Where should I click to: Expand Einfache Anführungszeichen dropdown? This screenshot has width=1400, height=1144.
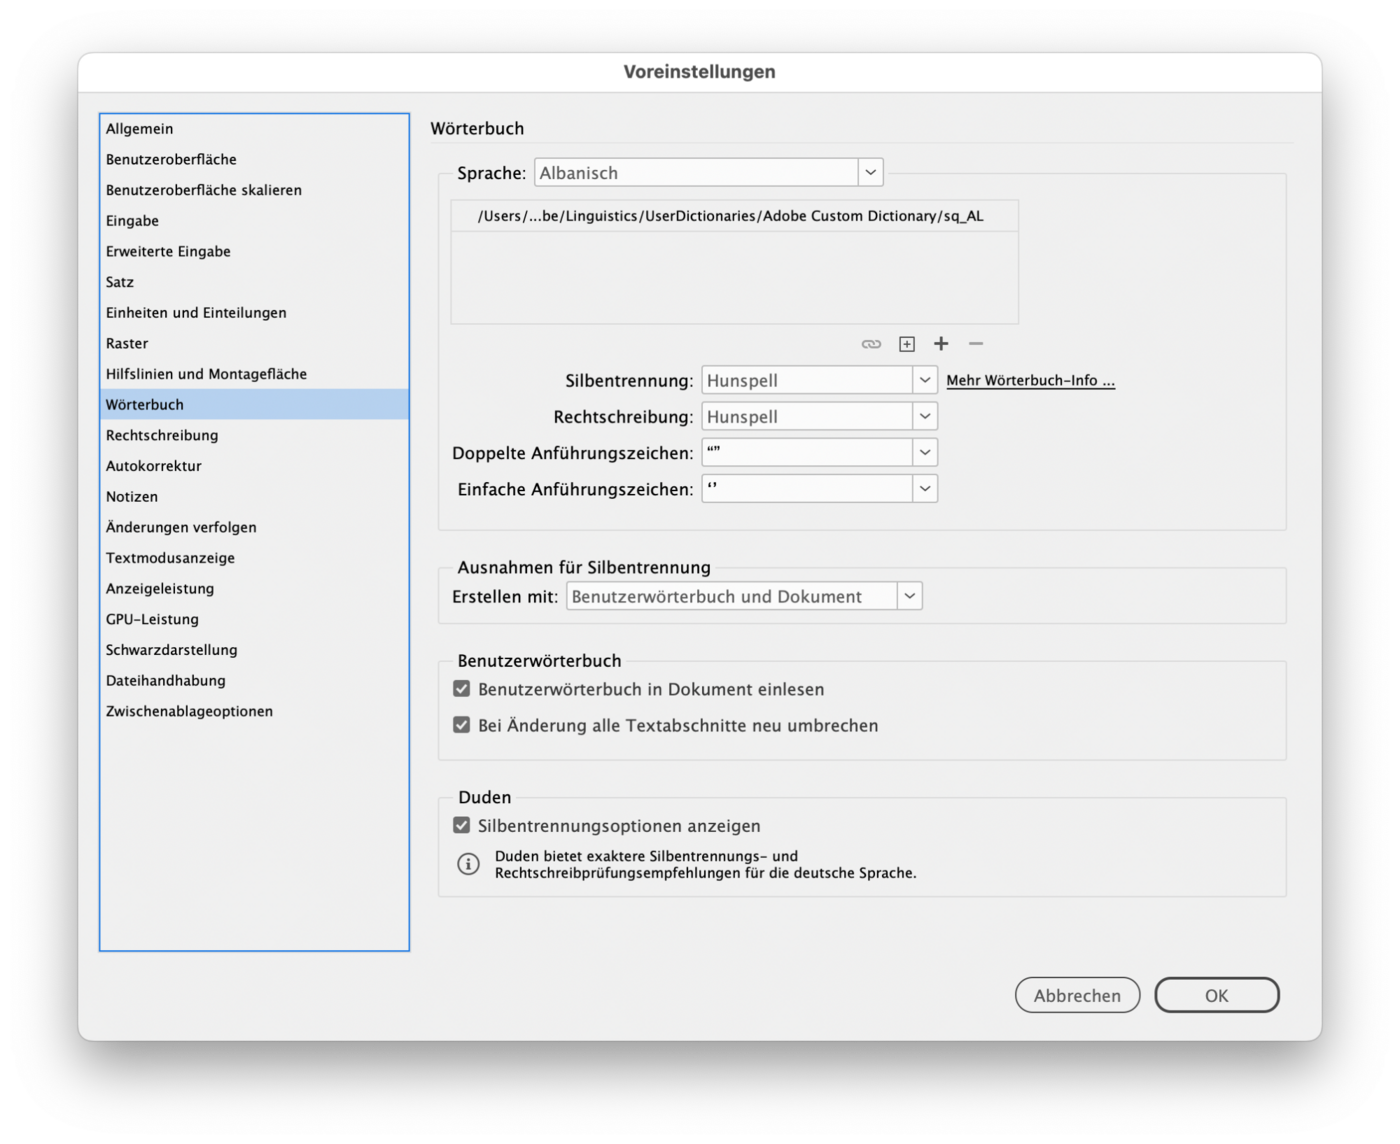(820, 488)
